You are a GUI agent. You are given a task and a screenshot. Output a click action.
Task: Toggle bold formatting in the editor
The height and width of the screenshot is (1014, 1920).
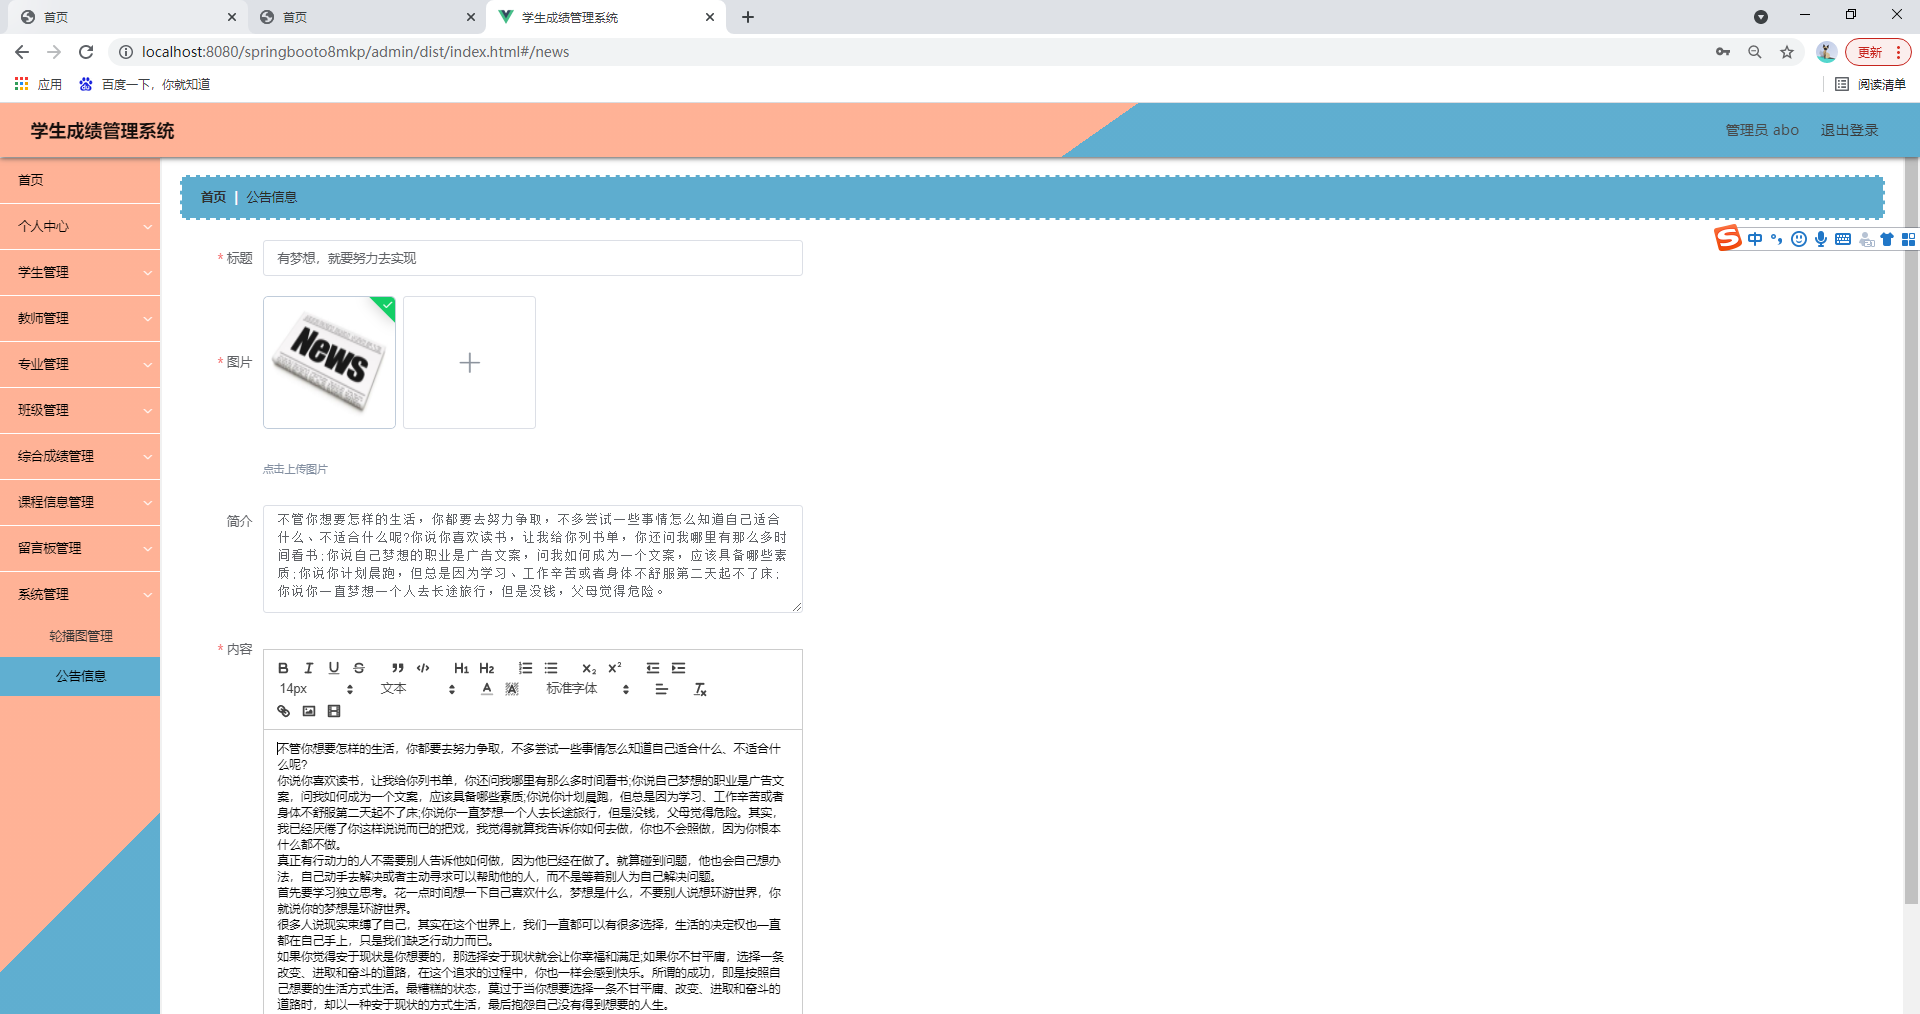(283, 668)
